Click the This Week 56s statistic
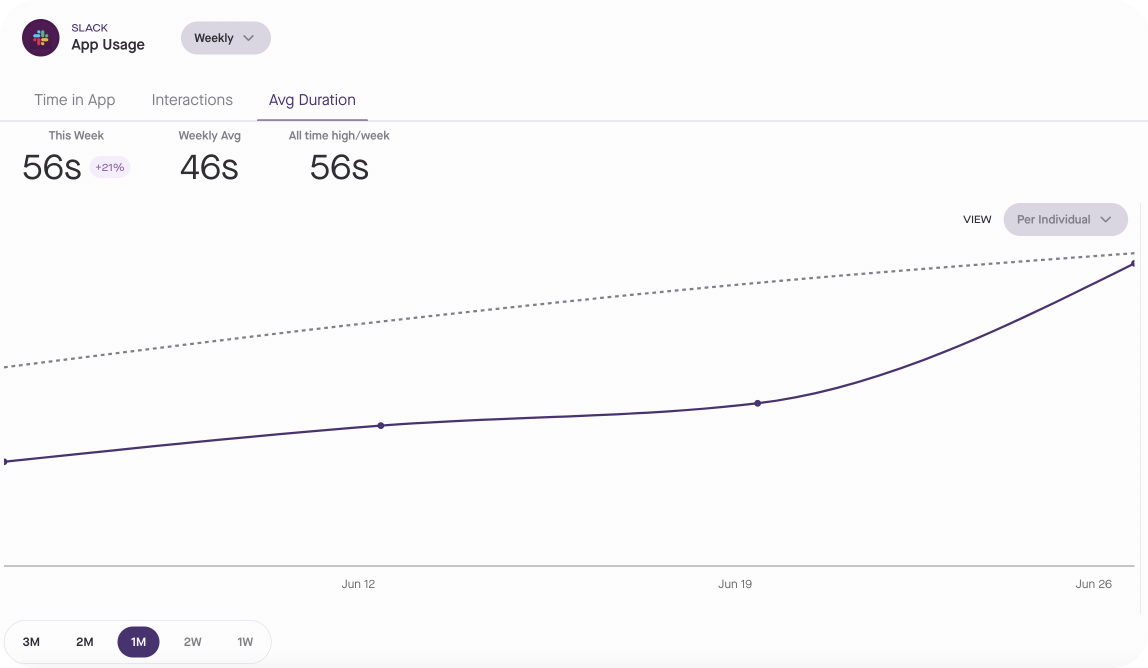 [x=52, y=167]
